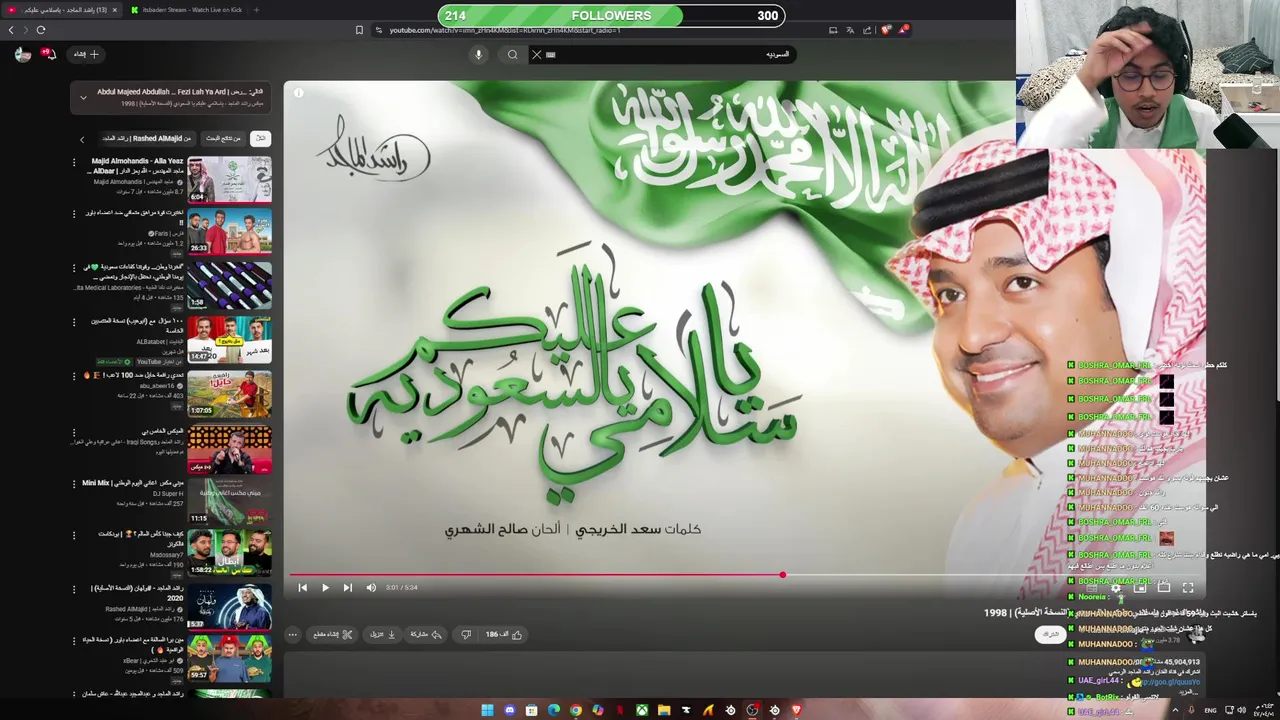Bookmark the page via address bar icon

[359, 30]
